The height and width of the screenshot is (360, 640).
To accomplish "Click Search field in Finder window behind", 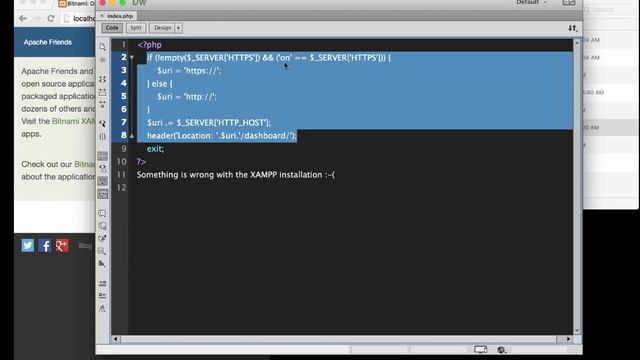I will (x=608, y=9).
